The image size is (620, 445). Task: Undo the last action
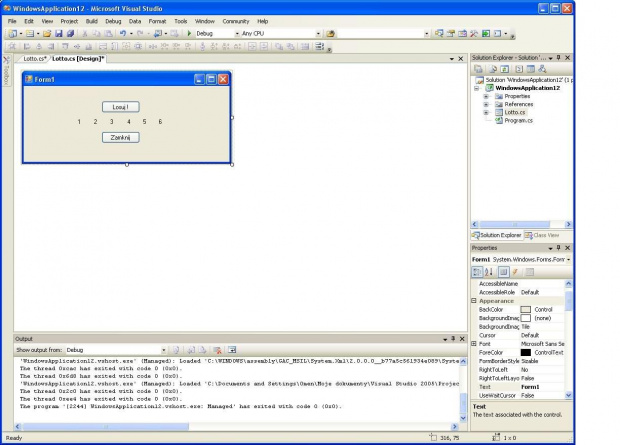click(x=123, y=34)
